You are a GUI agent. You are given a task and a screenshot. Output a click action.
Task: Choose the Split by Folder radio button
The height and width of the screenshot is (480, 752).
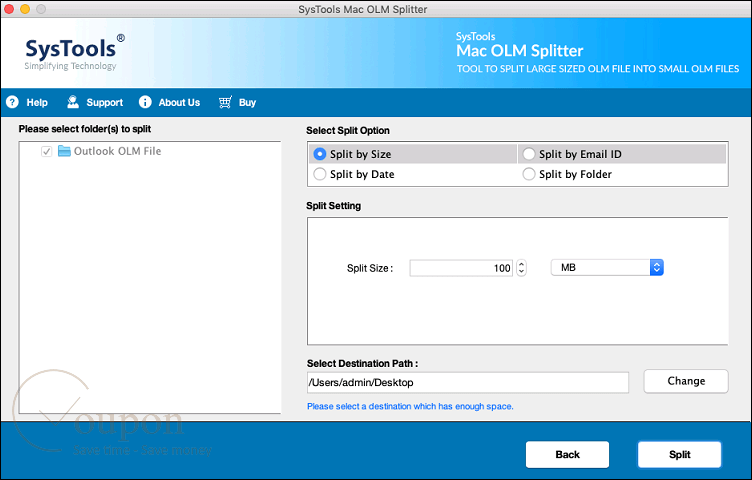pyautogui.click(x=529, y=174)
